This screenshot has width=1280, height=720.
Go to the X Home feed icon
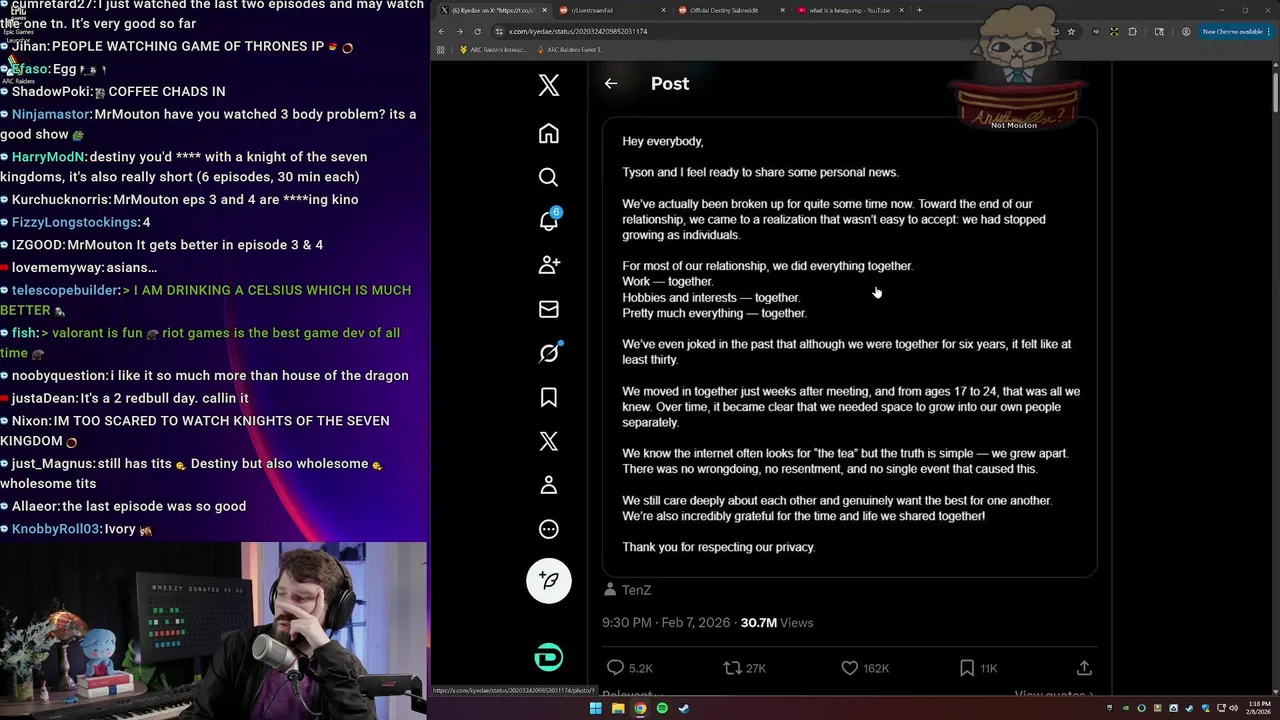(548, 133)
